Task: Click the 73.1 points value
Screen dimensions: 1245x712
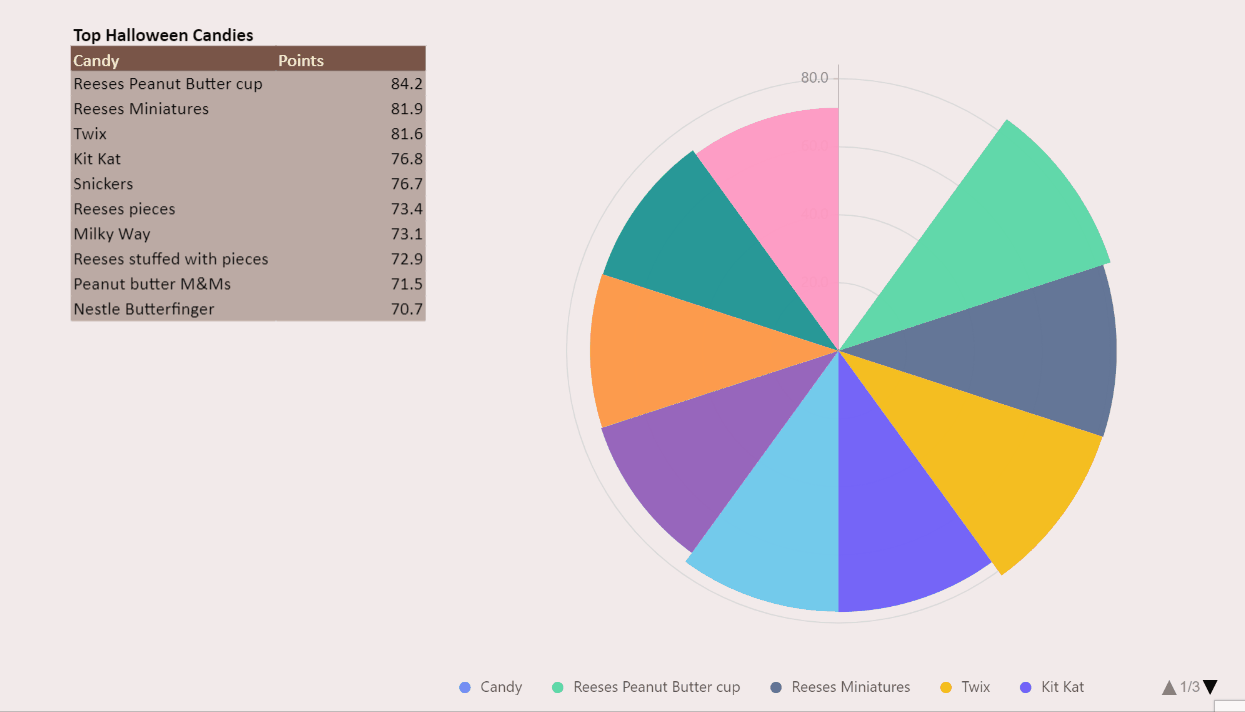Action: pos(407,234)
